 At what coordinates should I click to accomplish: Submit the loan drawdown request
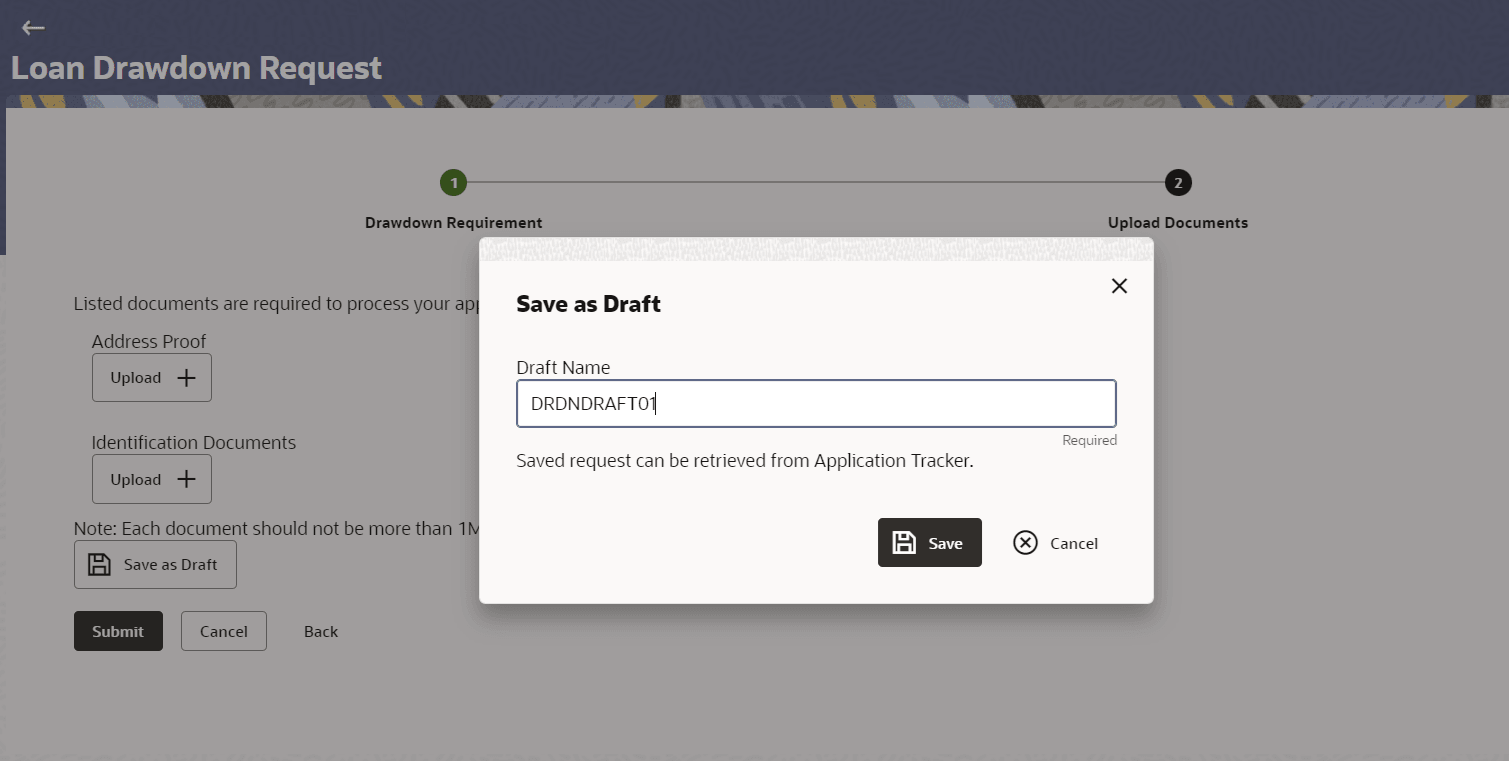pos(118,631)
